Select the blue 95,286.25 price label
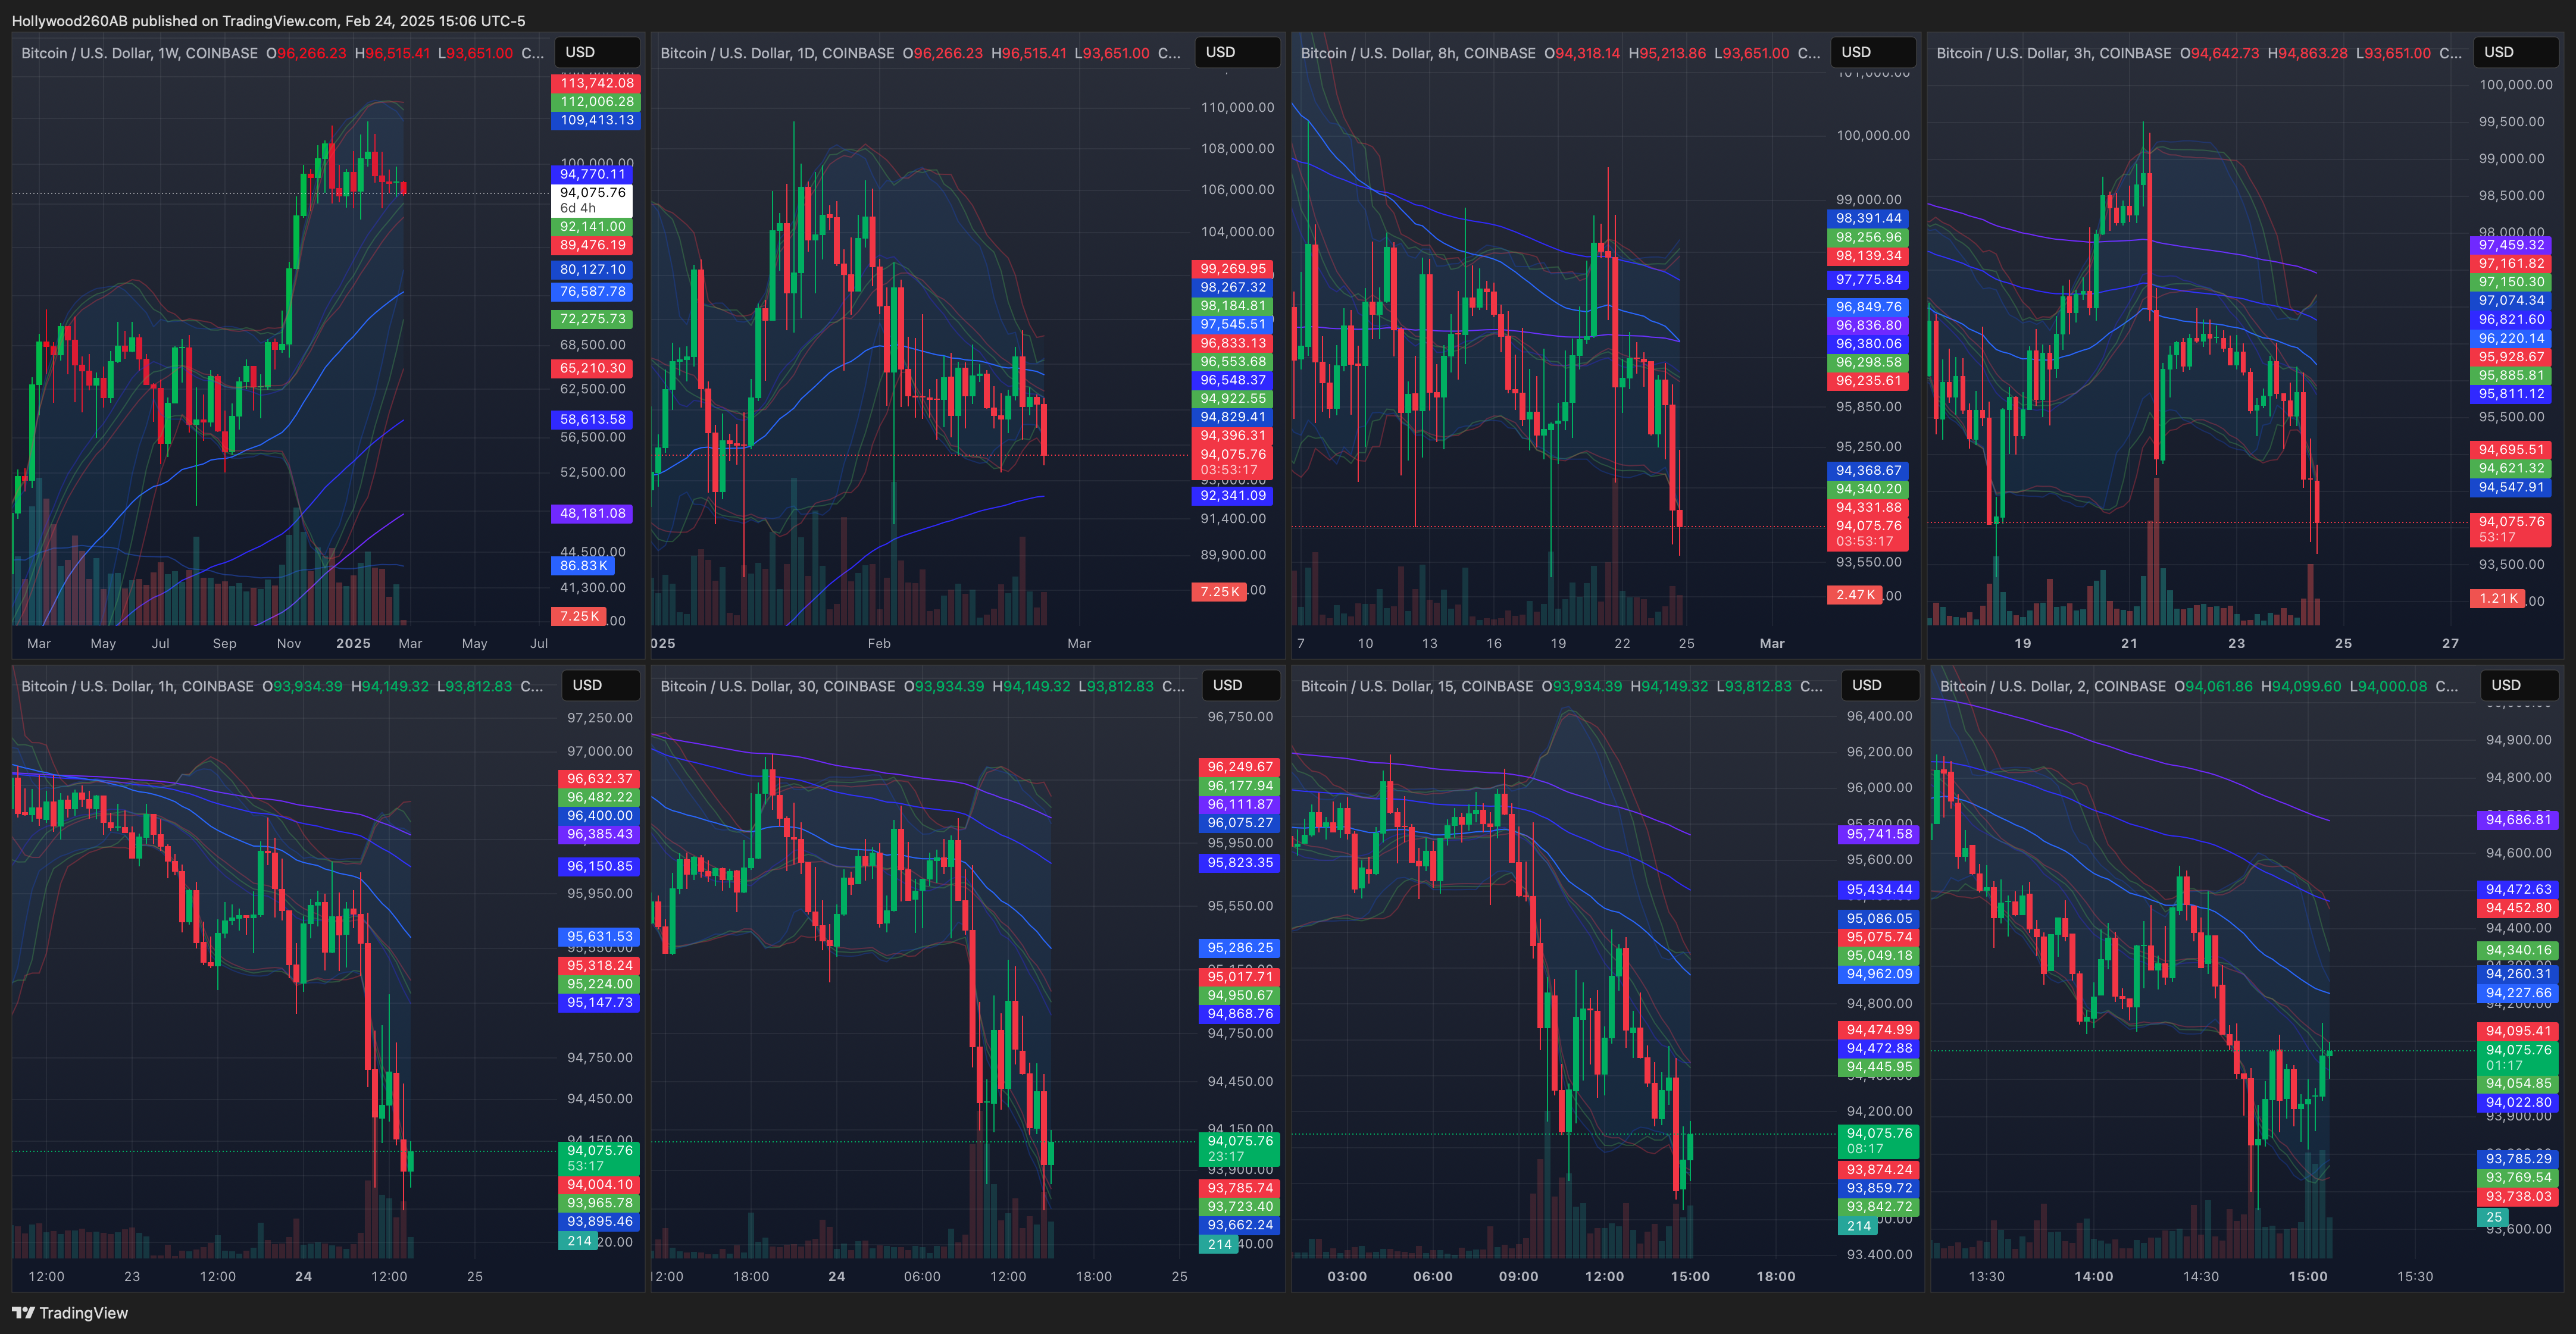The height and width of the screenshot is (1334, 2576). pos(1240,948)
